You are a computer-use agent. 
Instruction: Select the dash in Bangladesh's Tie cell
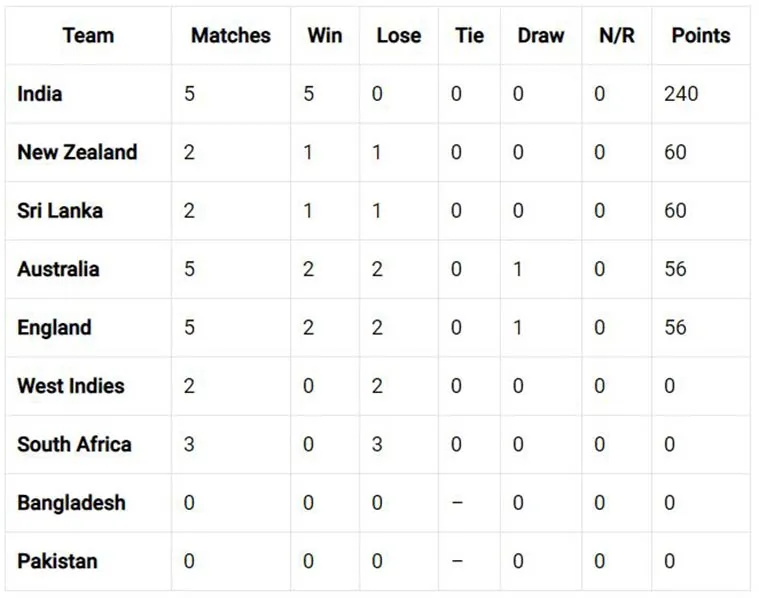457,503
